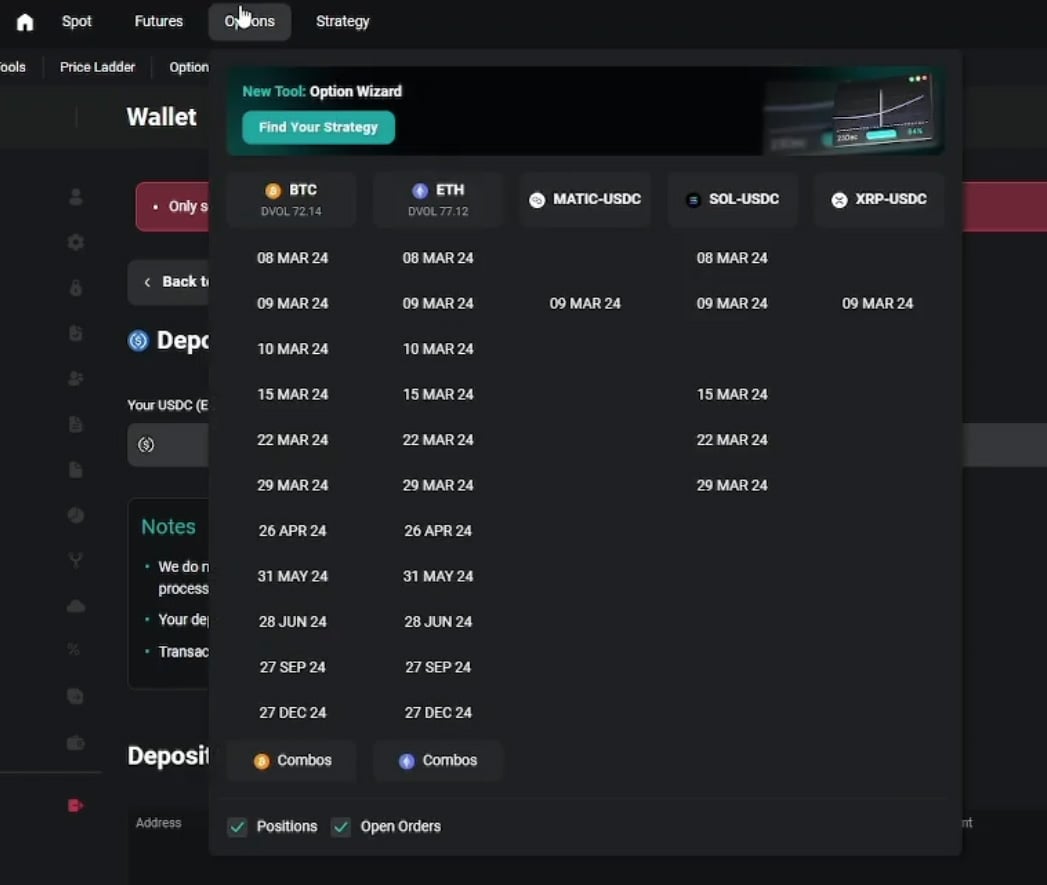1047x885 pixels.
Task: Toggle the Positions checkbox
Action: pos(237,827)
